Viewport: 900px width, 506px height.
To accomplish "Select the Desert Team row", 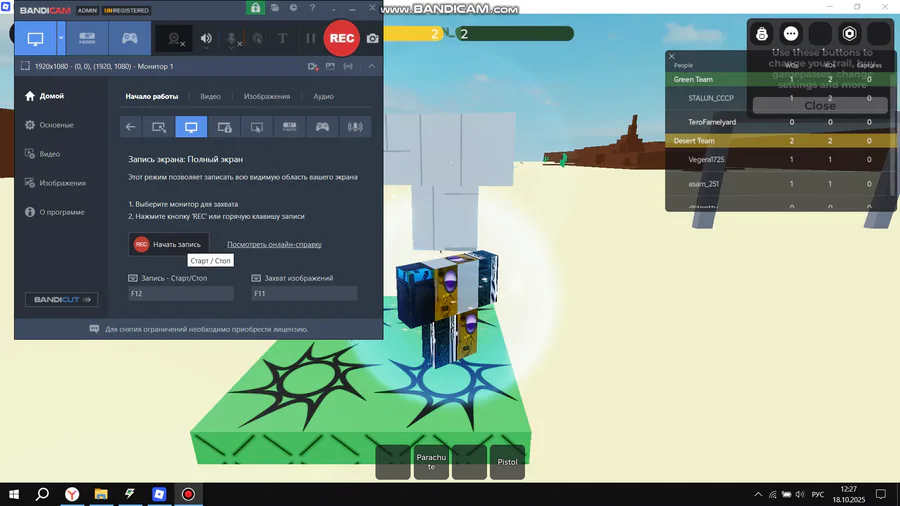I will [x=781, y=141].
